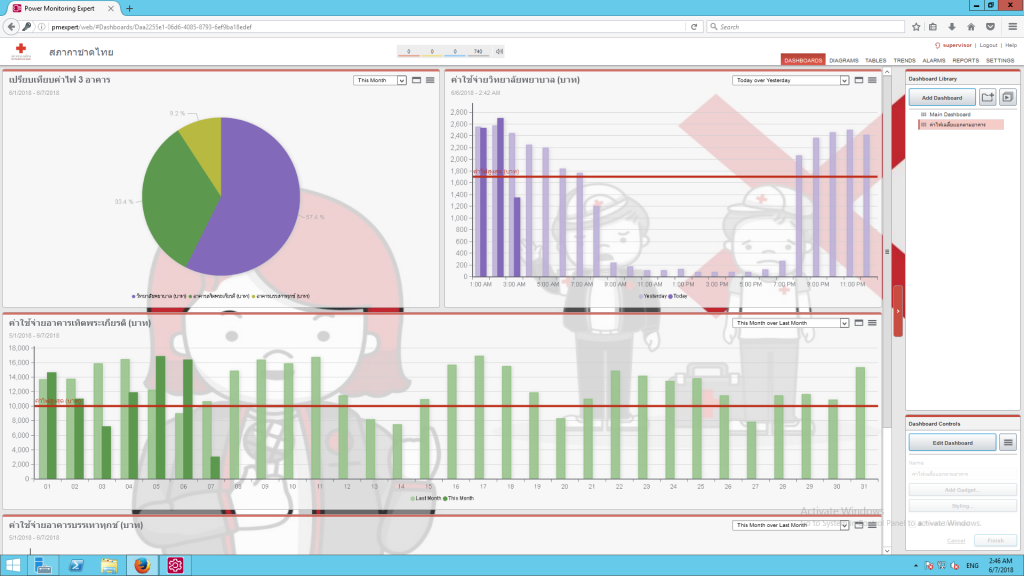Open the ALARMS tab

933,60
